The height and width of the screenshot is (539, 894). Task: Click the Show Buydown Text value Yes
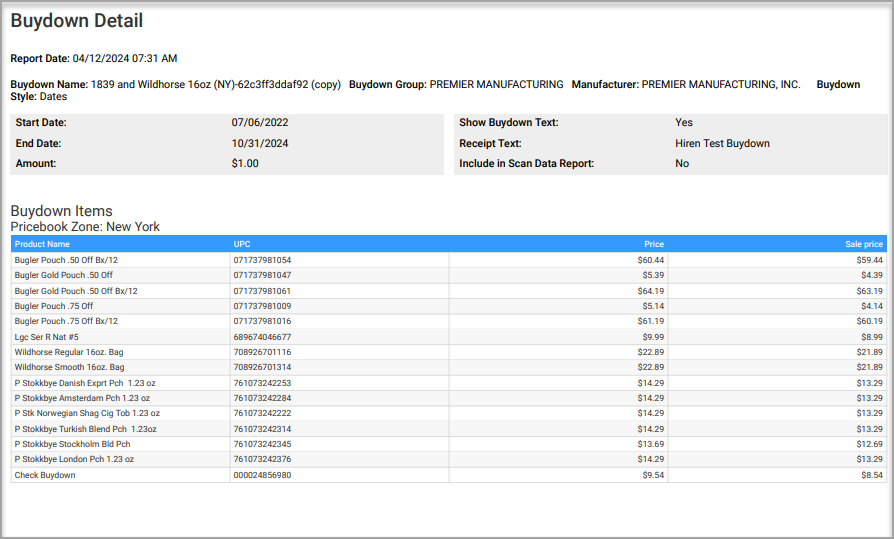684,123
